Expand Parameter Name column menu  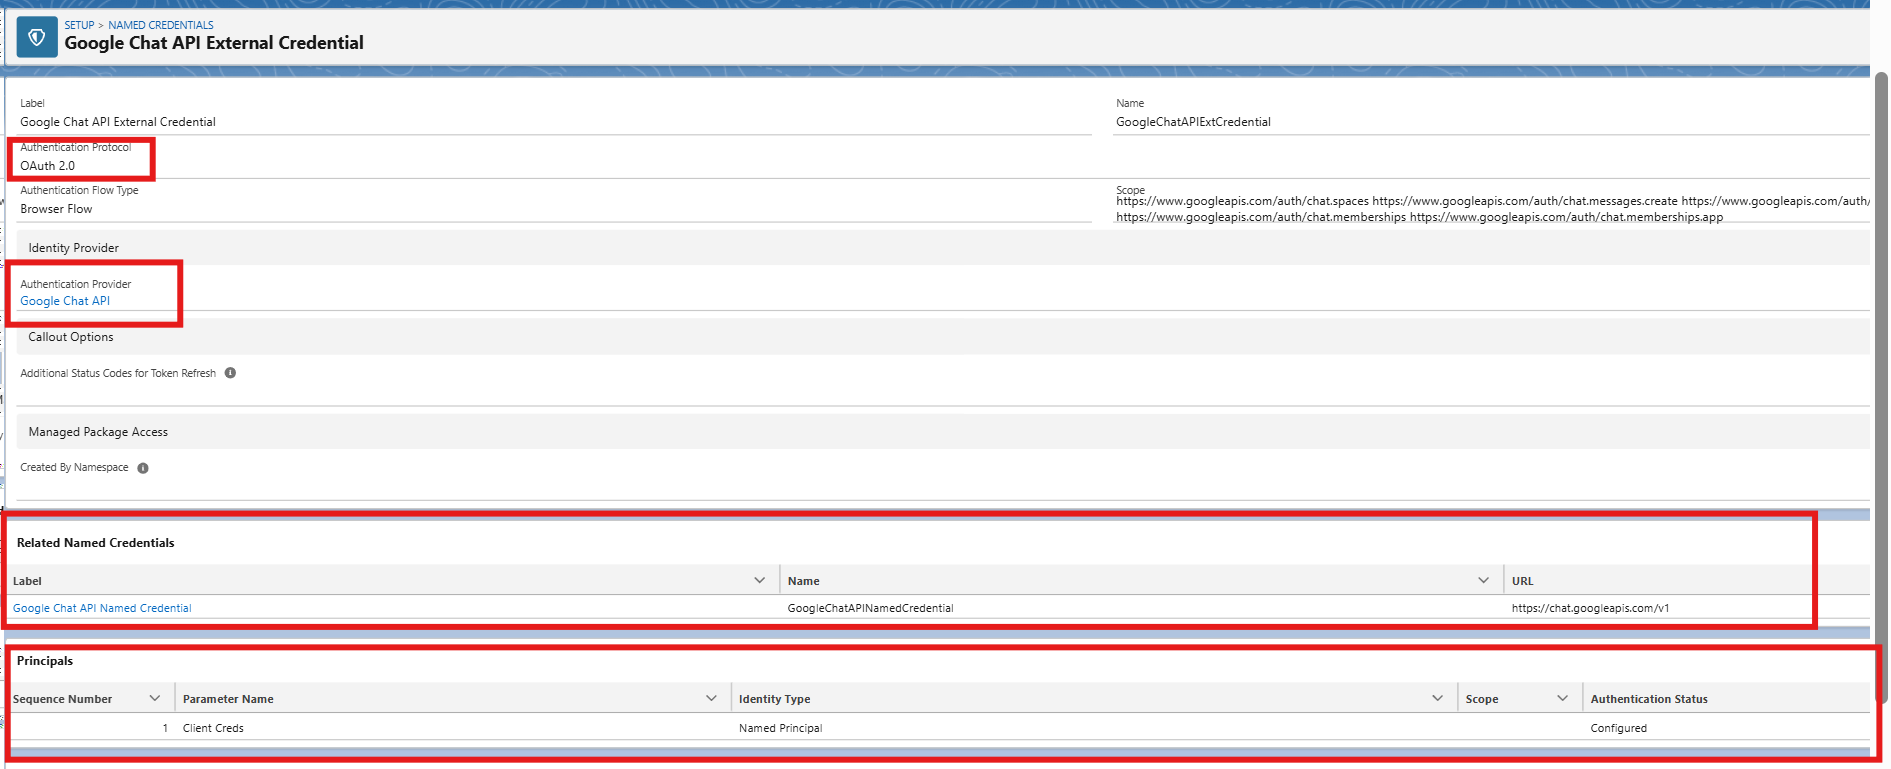point(711,698)
